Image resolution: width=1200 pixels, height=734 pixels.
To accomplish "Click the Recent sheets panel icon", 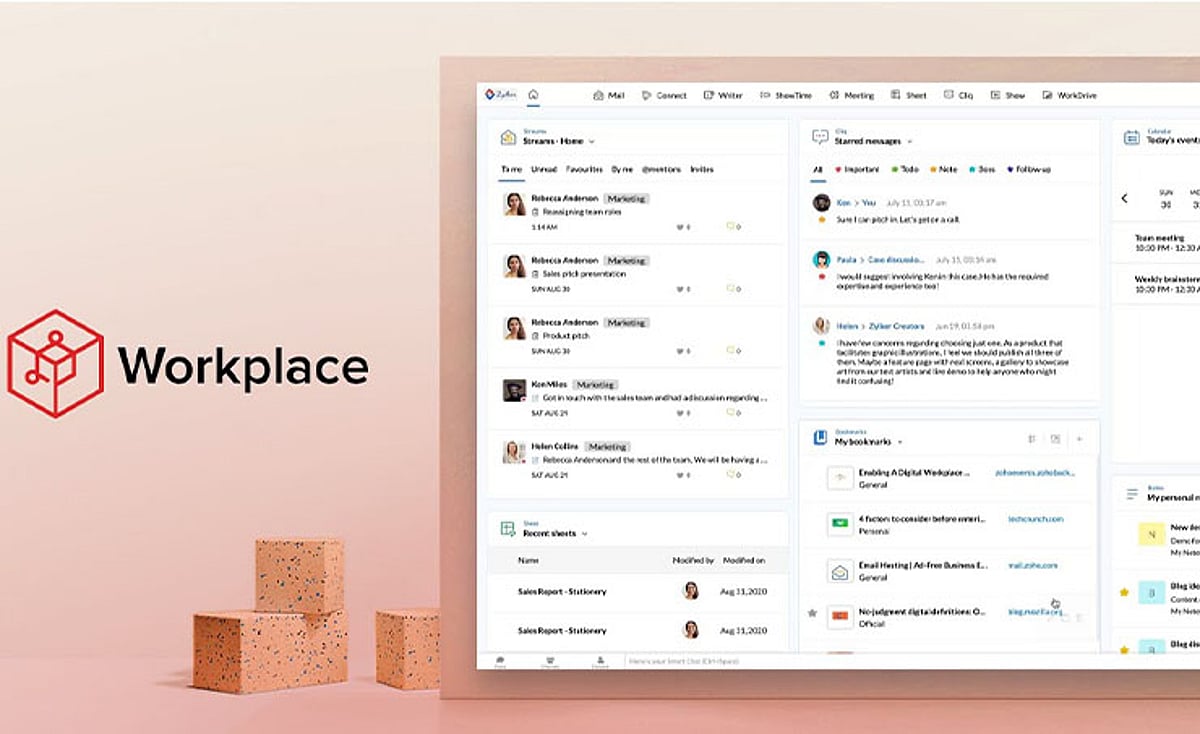I will pos(508,529).
